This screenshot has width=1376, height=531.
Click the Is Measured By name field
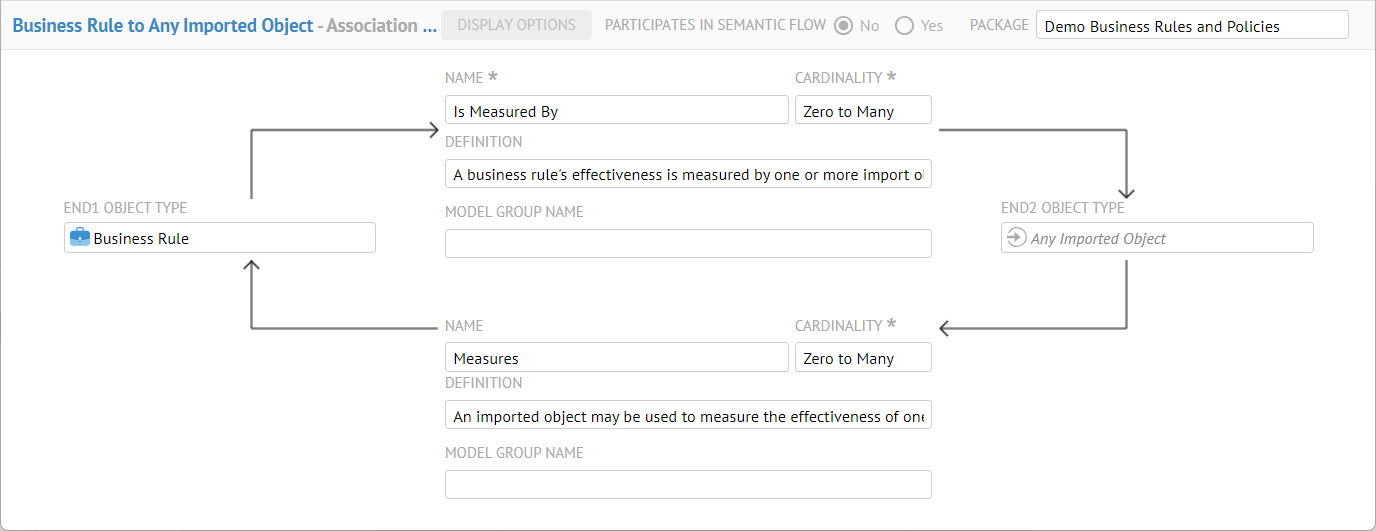pos(616,111)
